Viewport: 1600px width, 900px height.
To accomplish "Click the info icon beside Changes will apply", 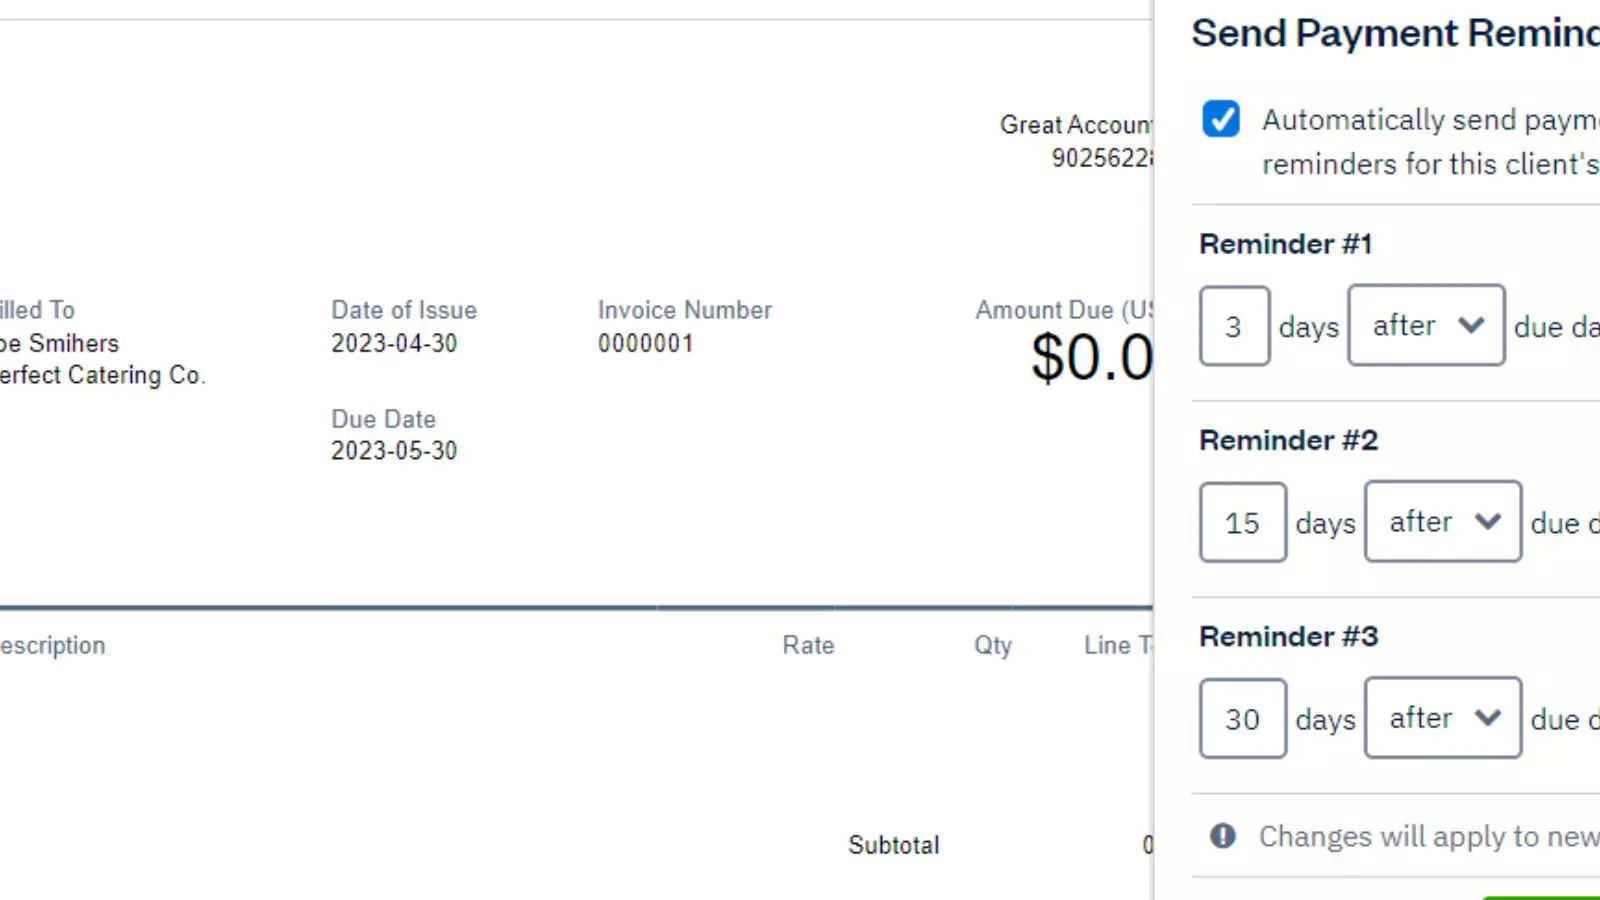I will (x=1222, y=836).
